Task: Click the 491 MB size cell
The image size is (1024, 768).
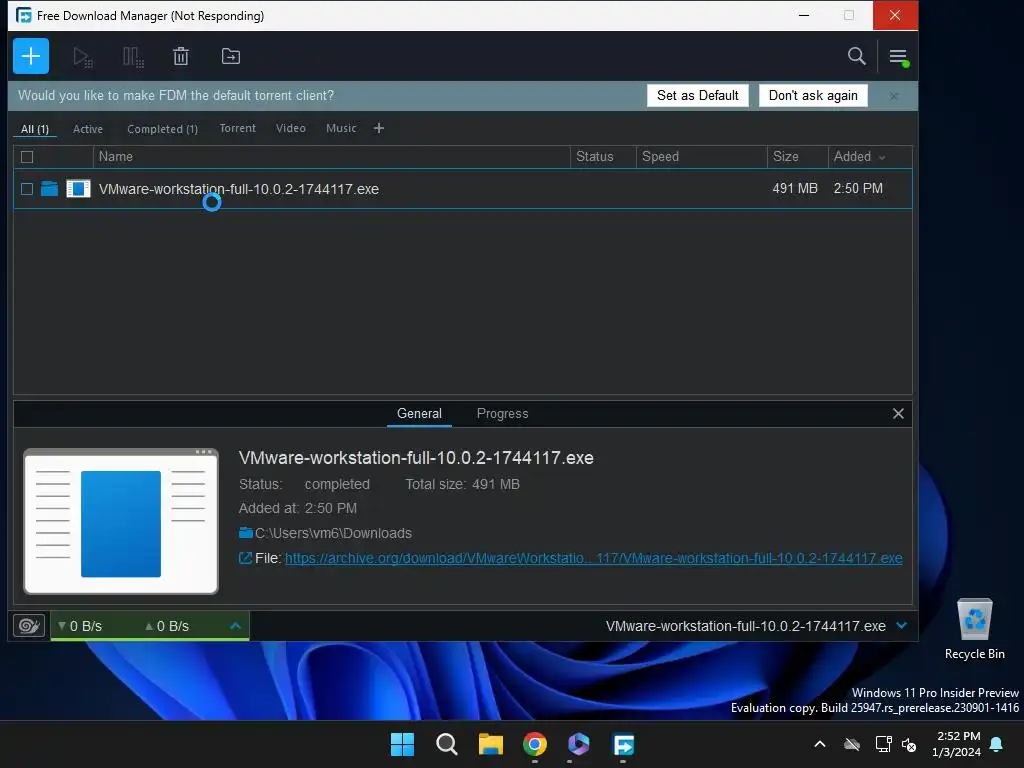Action: coord(795,188)
